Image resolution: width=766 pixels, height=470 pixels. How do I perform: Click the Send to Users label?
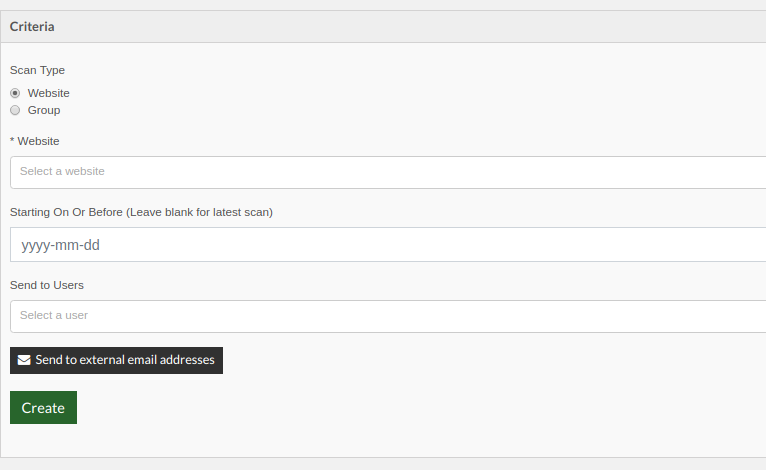tap(47, 285)
